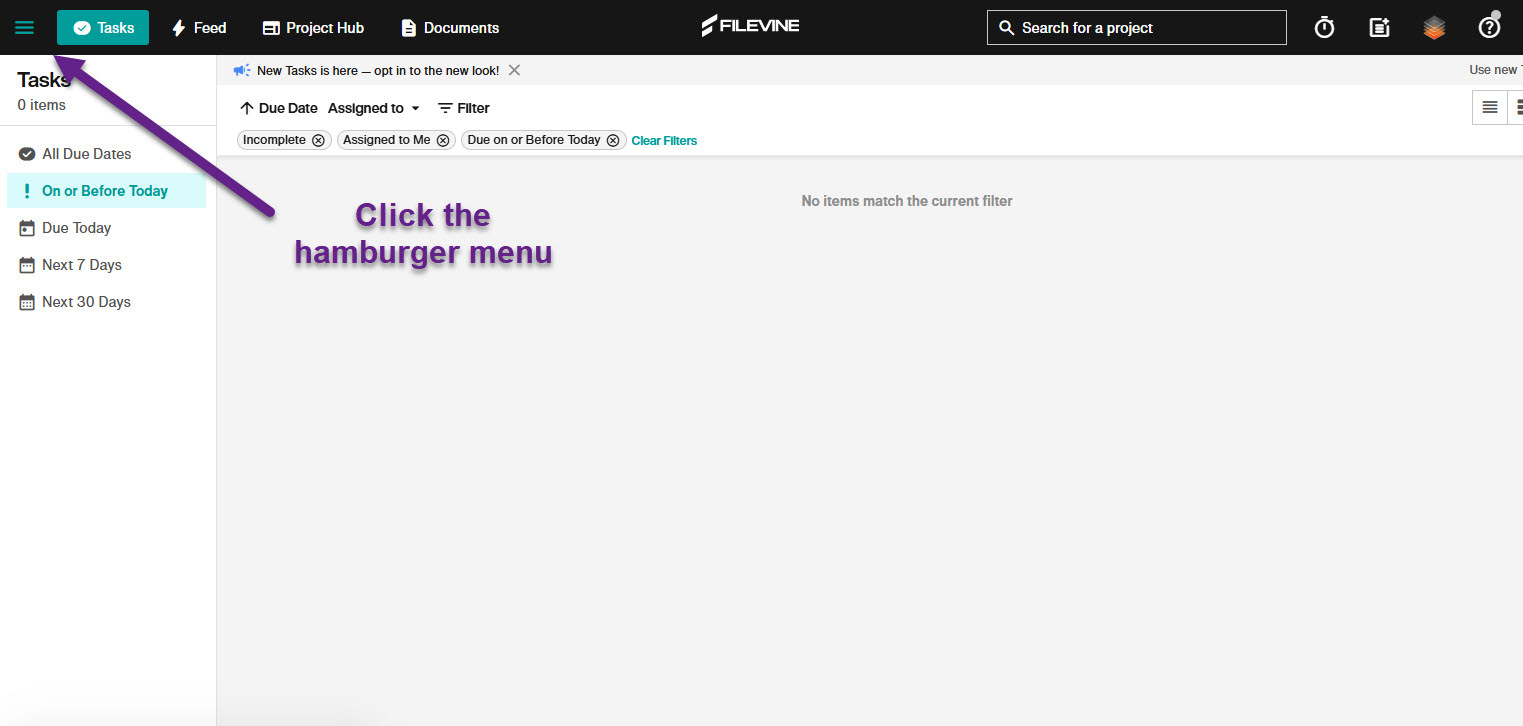Screen dimensions: 1523x726
Task: Click the announcement text about New Tasks
Action: 378,70
